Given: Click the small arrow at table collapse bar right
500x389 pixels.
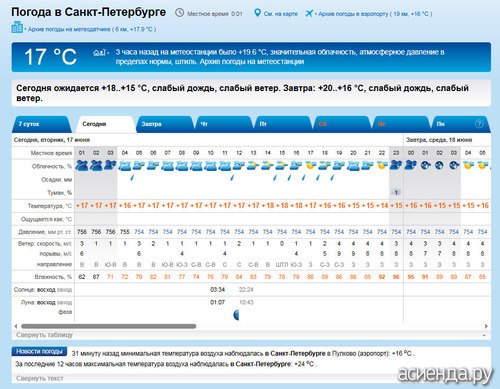Looking at the screenshot, I should click(484, 335).
